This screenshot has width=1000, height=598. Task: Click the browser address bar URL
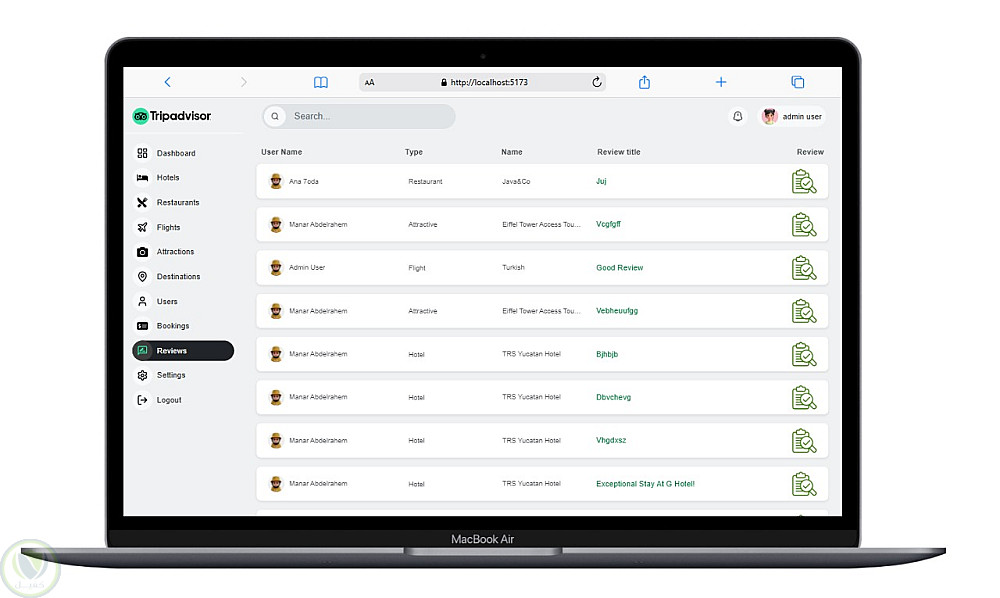point(489,82)
